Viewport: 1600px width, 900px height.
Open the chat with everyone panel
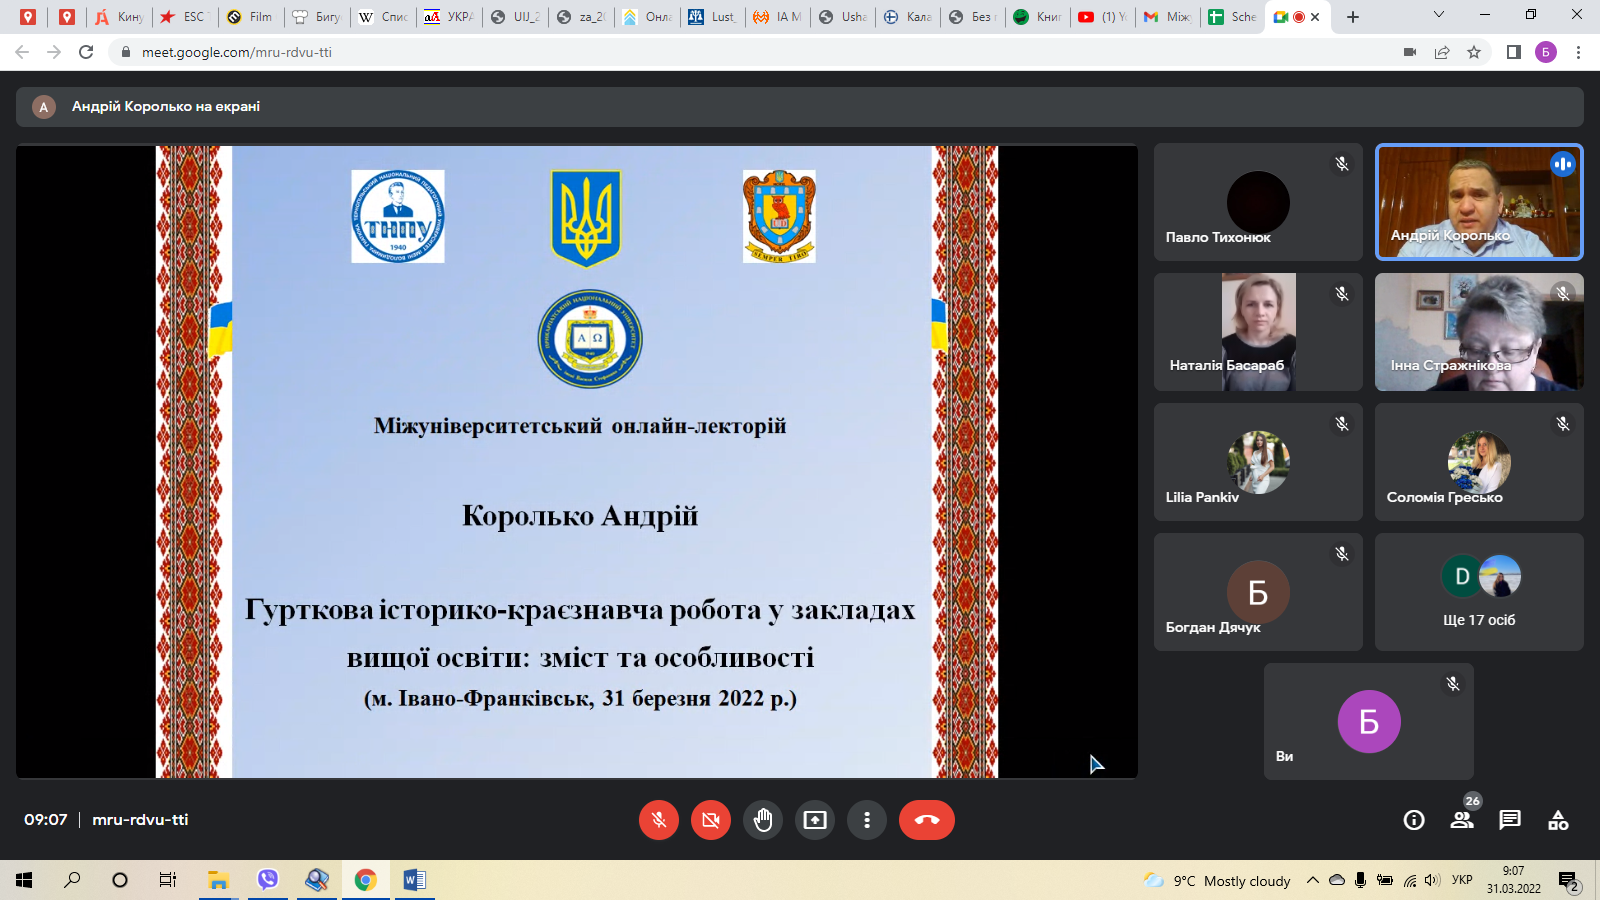coord(1510,820)
